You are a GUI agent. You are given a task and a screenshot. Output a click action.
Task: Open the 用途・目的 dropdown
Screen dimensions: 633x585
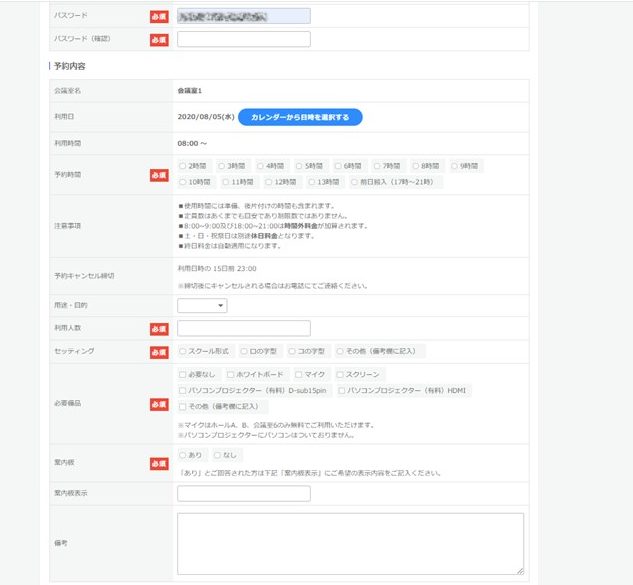202,305
